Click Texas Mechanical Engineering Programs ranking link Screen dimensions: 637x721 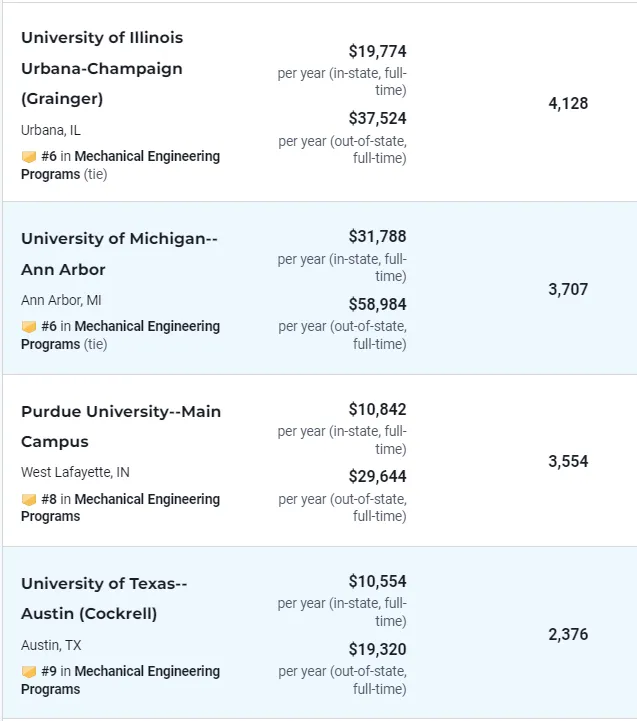pyautogui.click(x=147, y=672)
